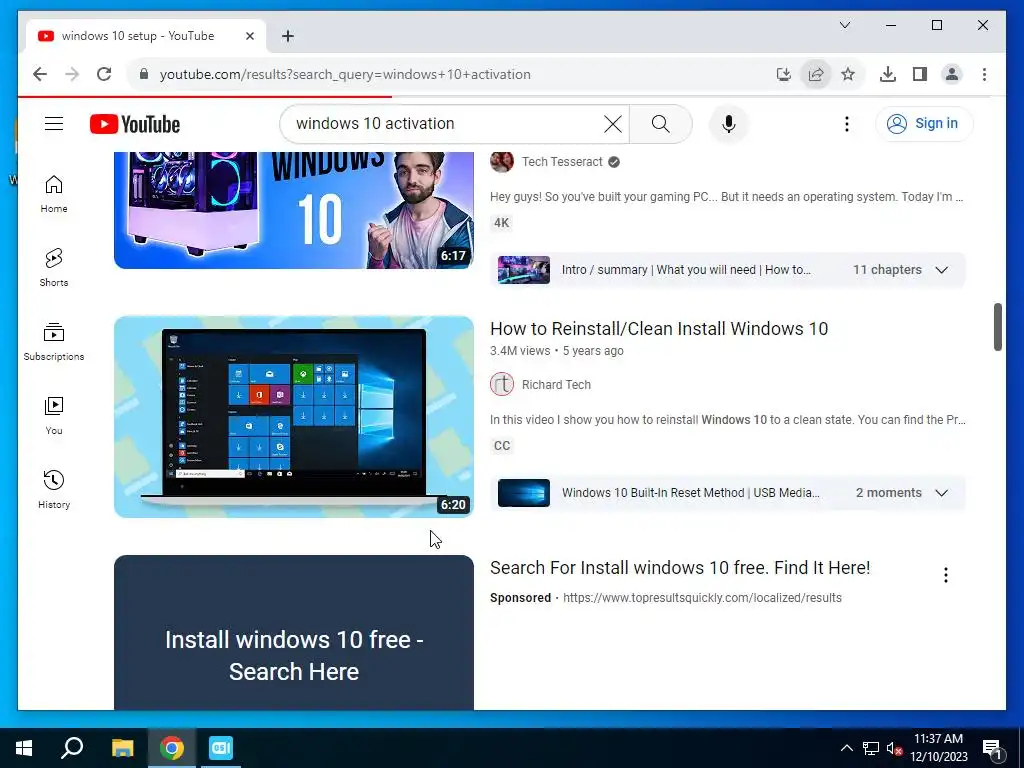This screenshot has height=768, width=1024.
Task: Click the 4K badge
Action: click(502, 223)
